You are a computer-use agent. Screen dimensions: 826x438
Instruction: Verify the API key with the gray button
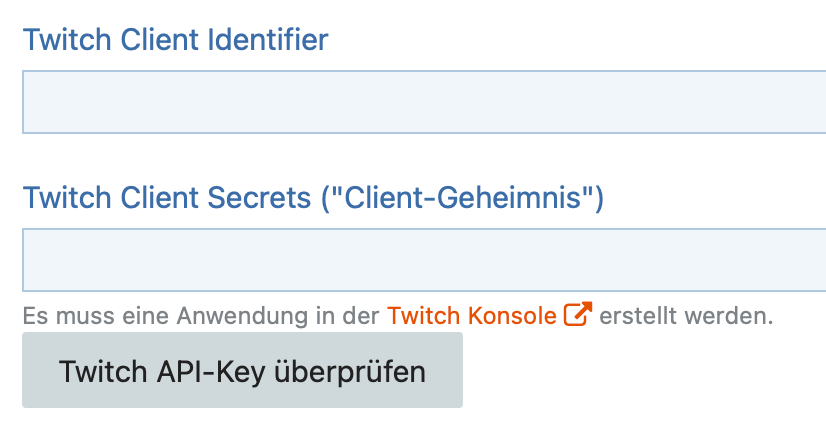242,370
